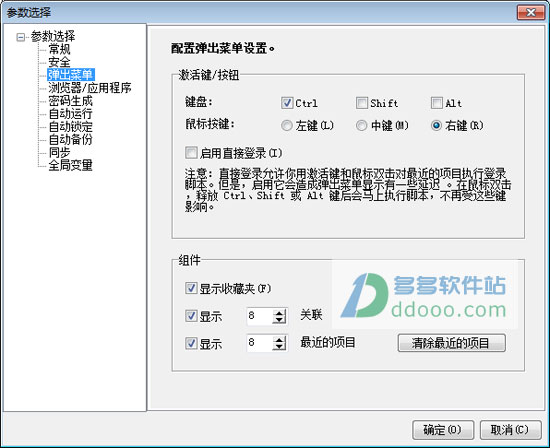
Task: Uncheck 显示收藏夹(F) checkbox
Action: coord(191,288)
